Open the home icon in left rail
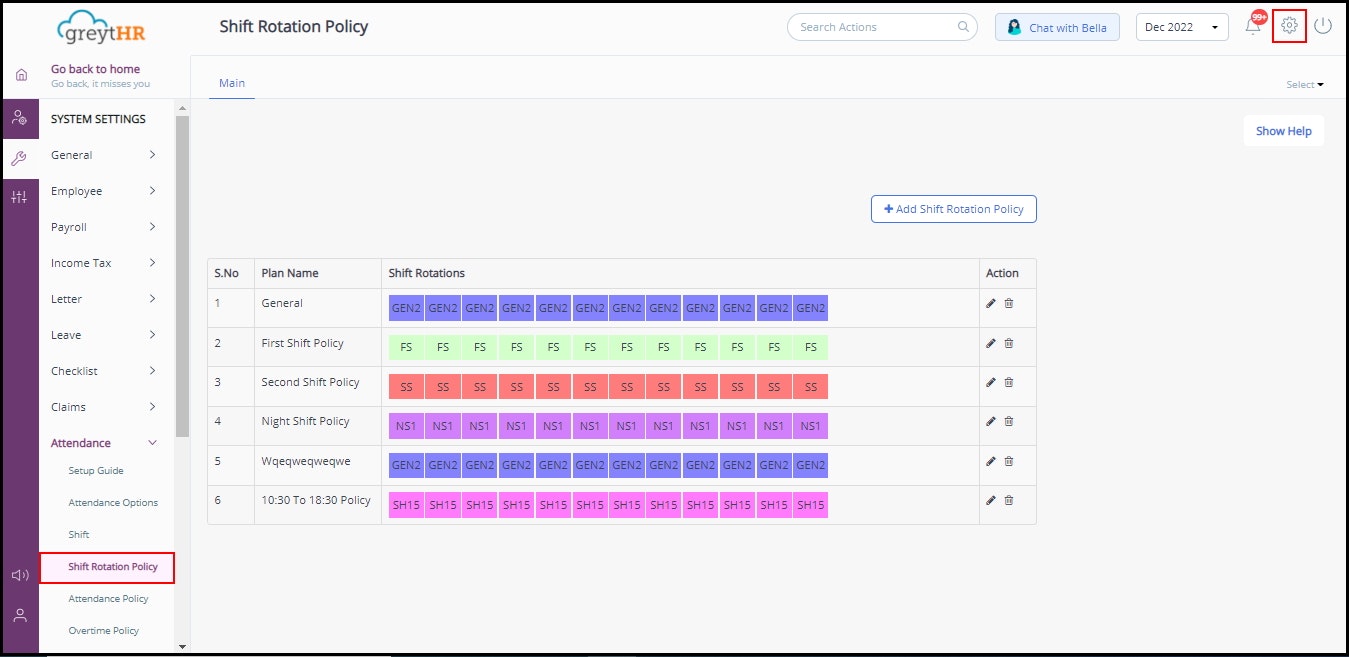Image resolution: width=1349 pixels, height=657 pixels. [21, 75]
